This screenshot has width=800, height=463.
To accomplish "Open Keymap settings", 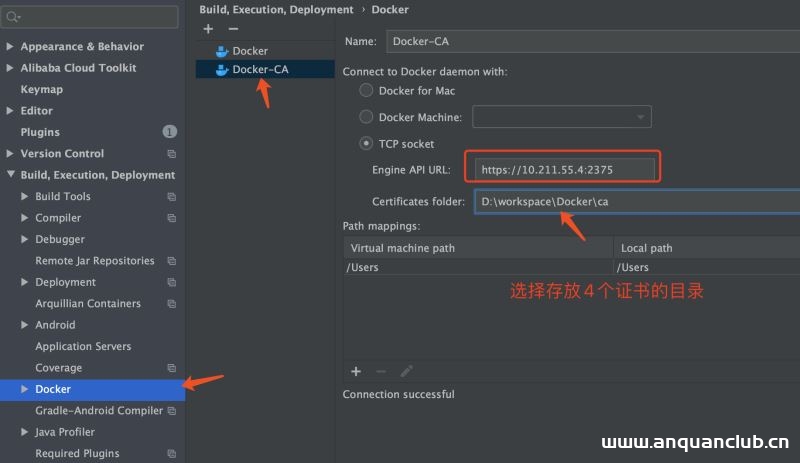I will click(42, 89).
